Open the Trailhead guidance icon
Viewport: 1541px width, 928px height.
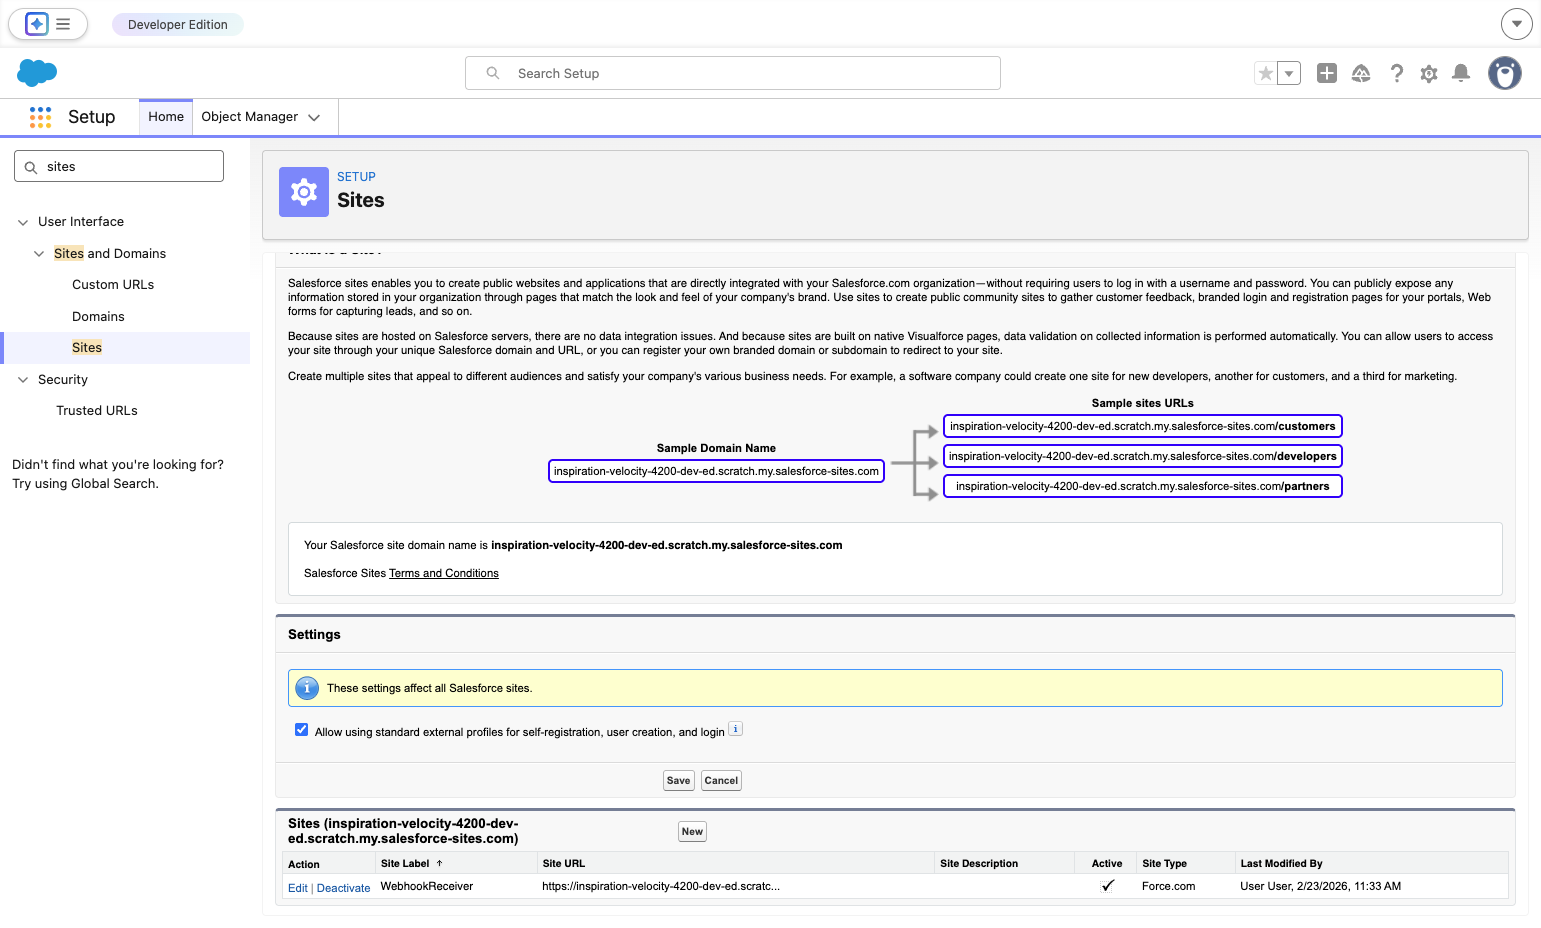coord(1361,73)
